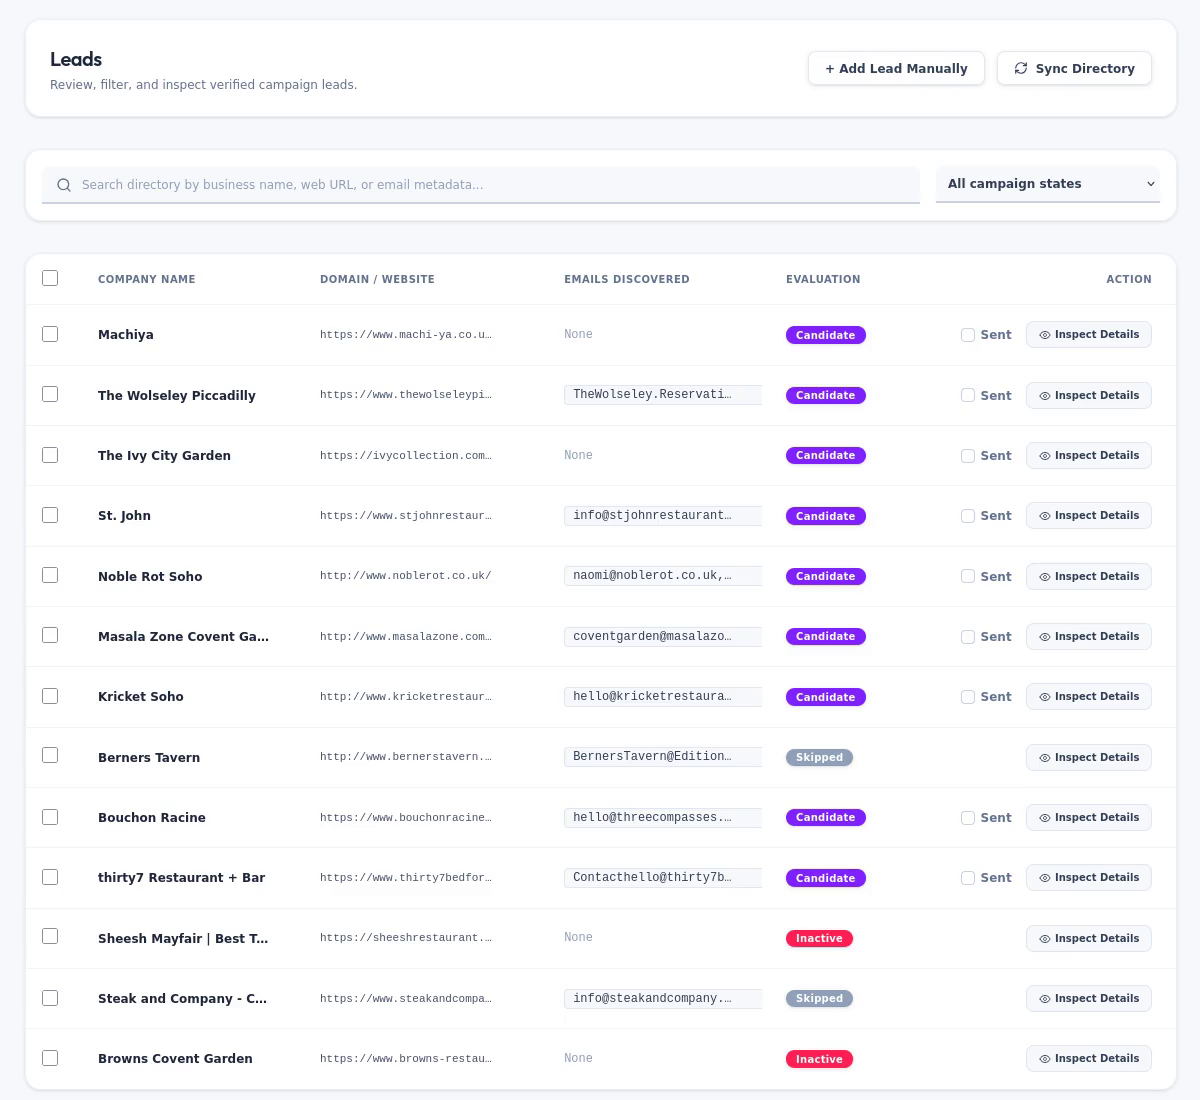This screenshot has width=1200, height=1100.
Task: Open the All campaign states dropdown
Action: tap(1048, 184)
